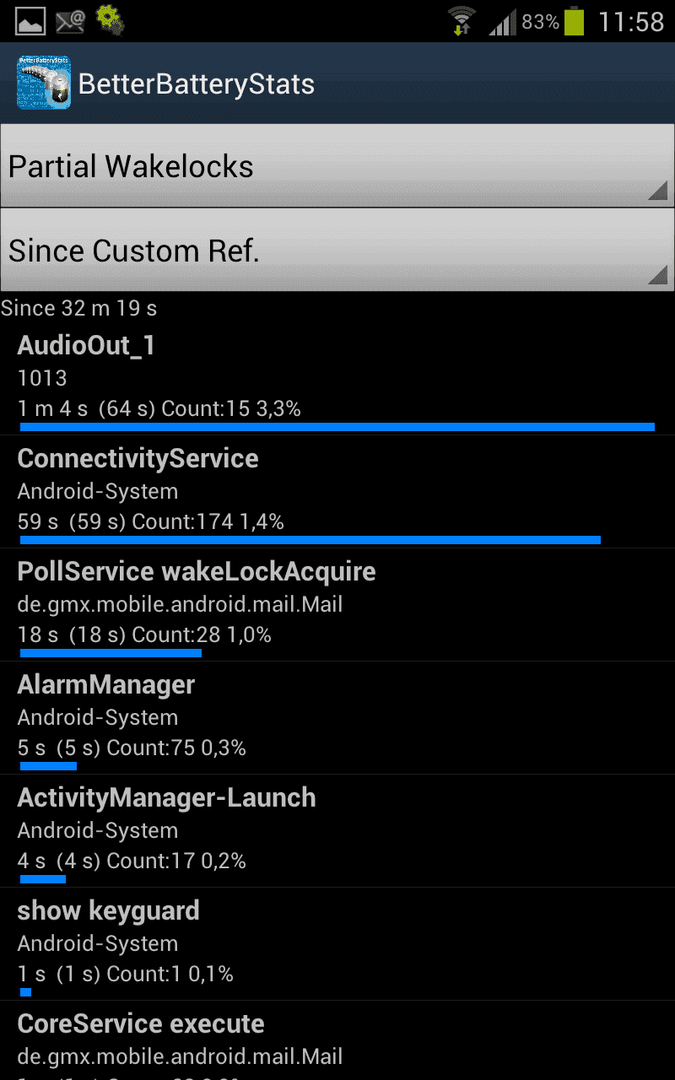
Task: Tap the cellular signal strength icon
Action: [502, 22]
